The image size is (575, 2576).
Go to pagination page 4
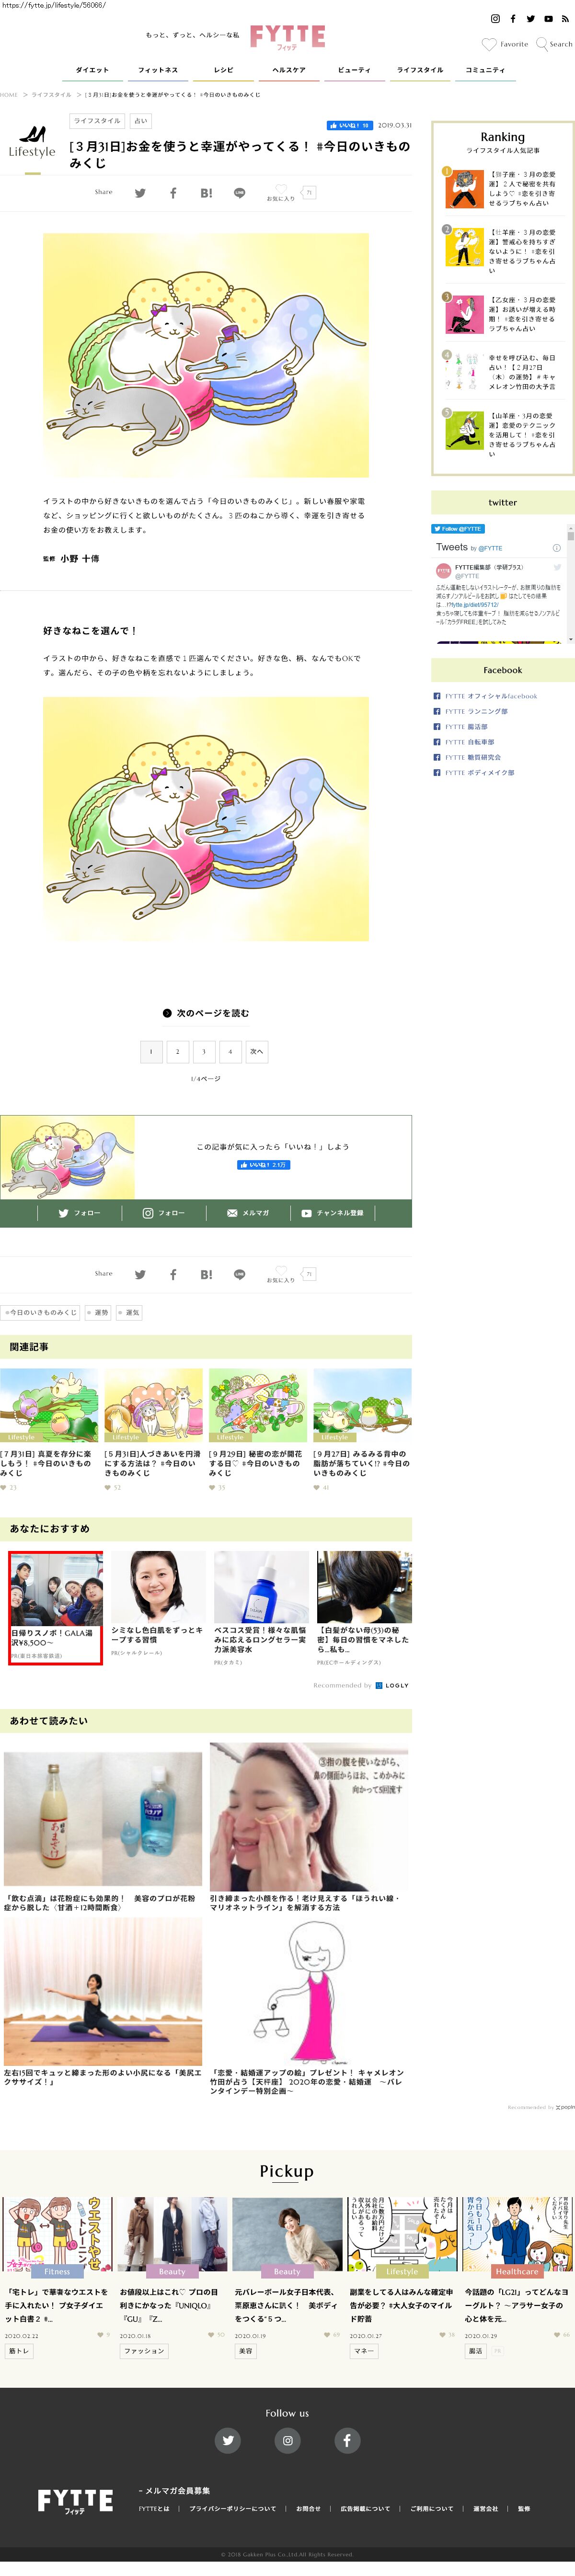230,1051
